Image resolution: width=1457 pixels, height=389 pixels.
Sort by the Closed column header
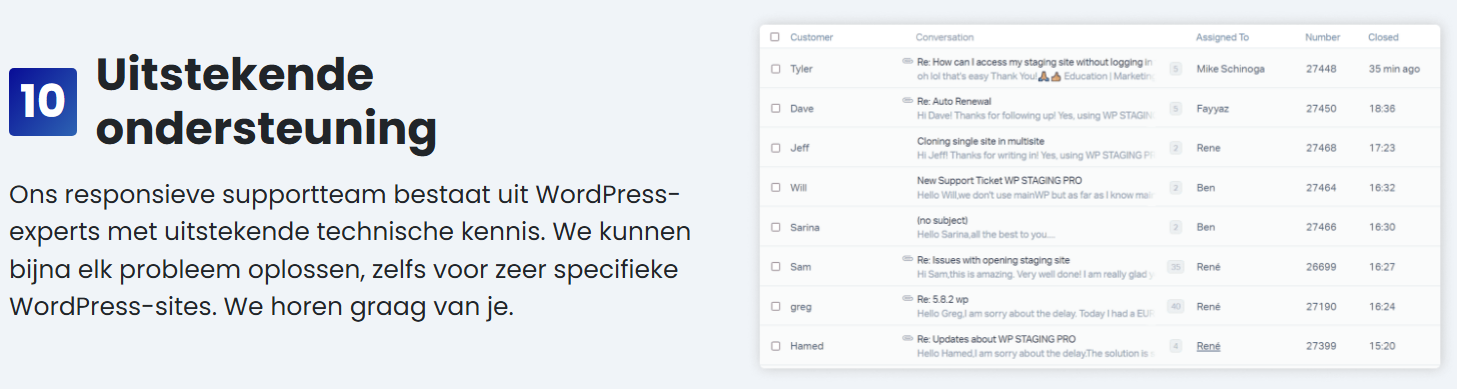[1383, 37]
